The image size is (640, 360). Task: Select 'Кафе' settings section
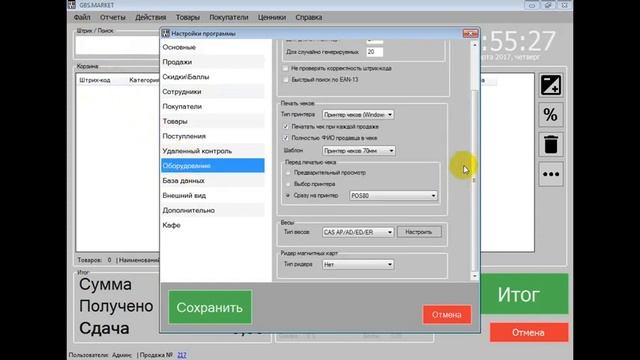point(213,225)
